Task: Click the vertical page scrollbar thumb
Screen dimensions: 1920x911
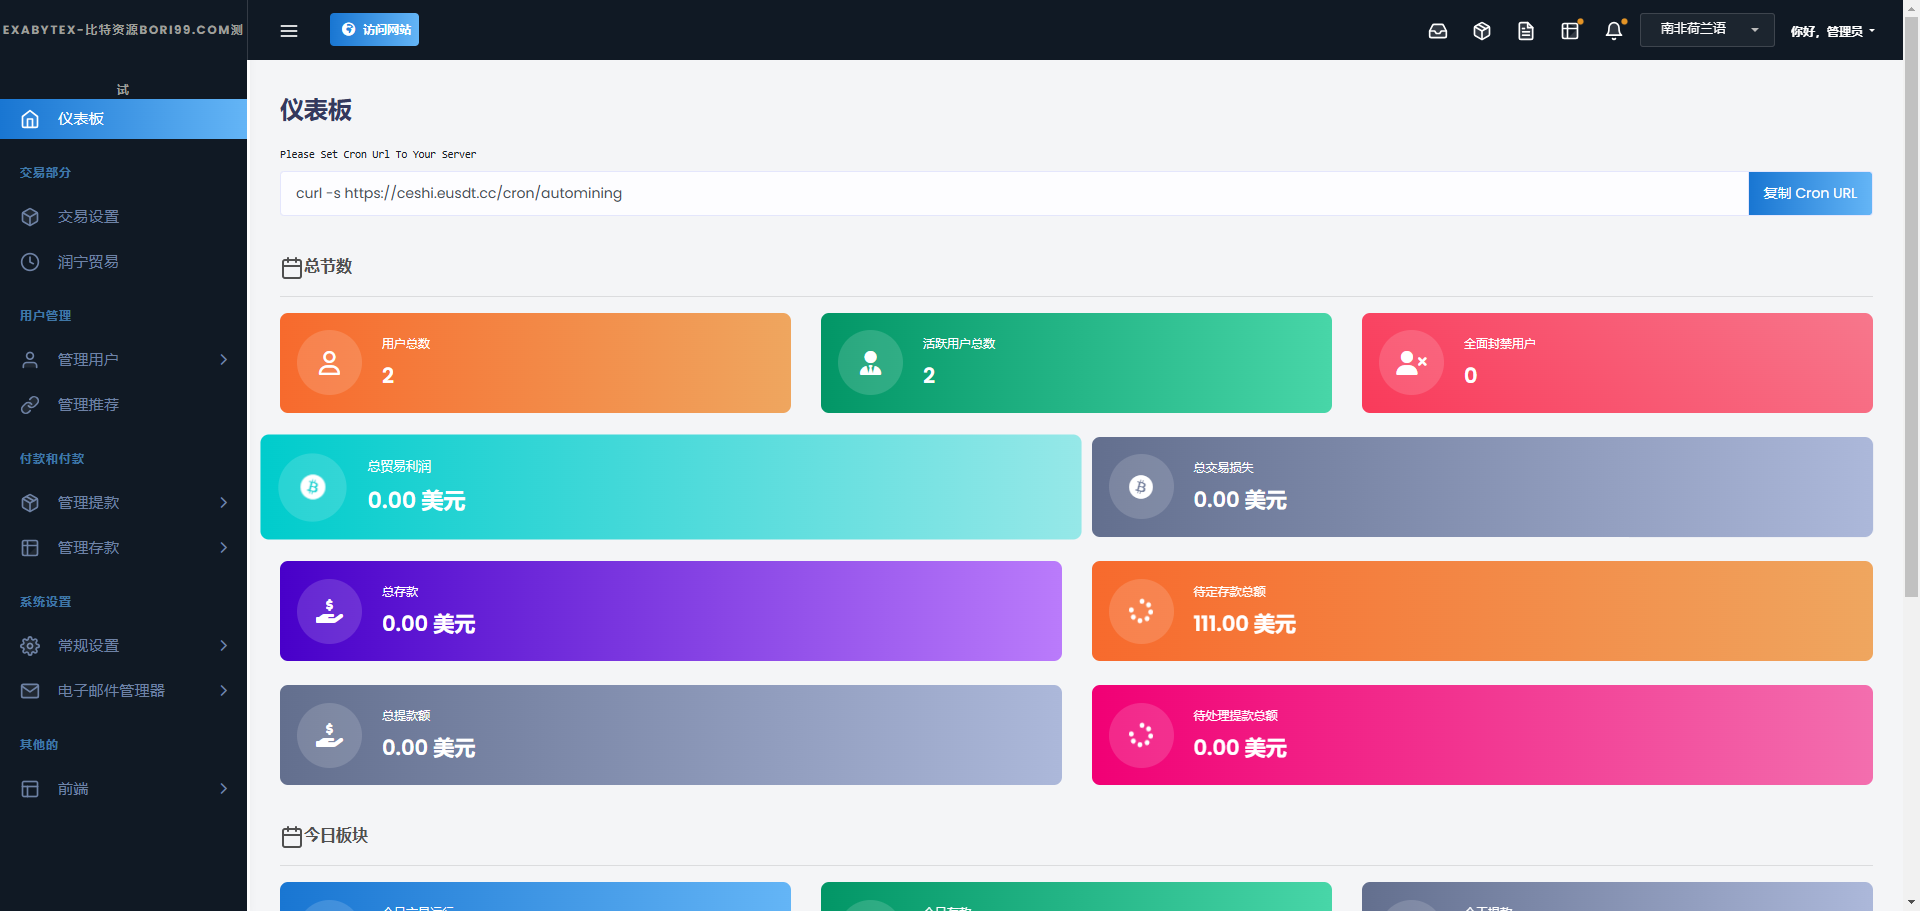Action: coord(1911,305)
